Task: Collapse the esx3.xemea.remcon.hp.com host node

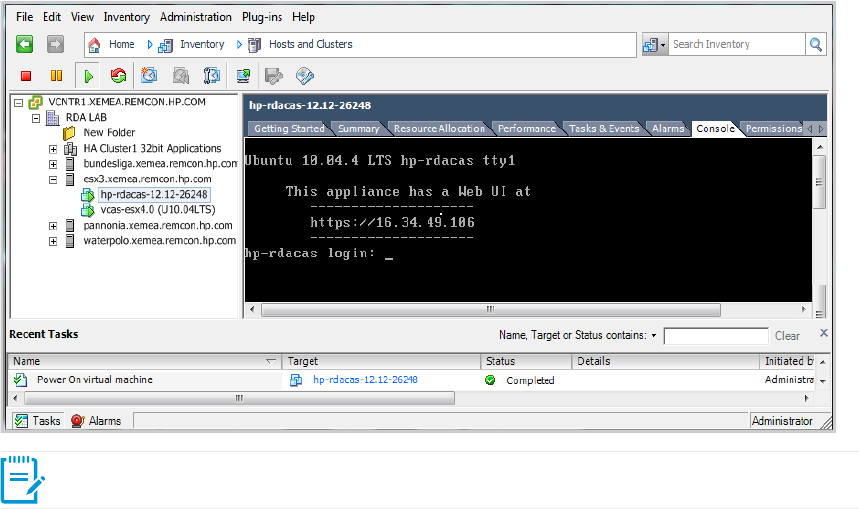Action: (x=53, y=180)
